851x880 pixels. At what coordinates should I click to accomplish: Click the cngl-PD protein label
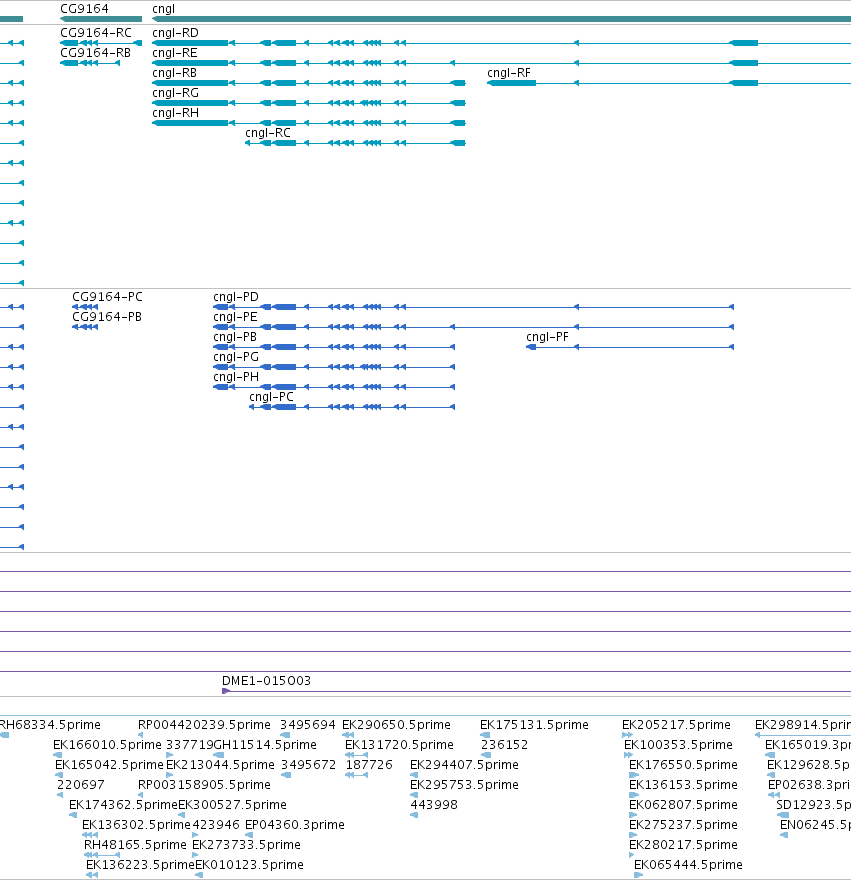point(236,297)
